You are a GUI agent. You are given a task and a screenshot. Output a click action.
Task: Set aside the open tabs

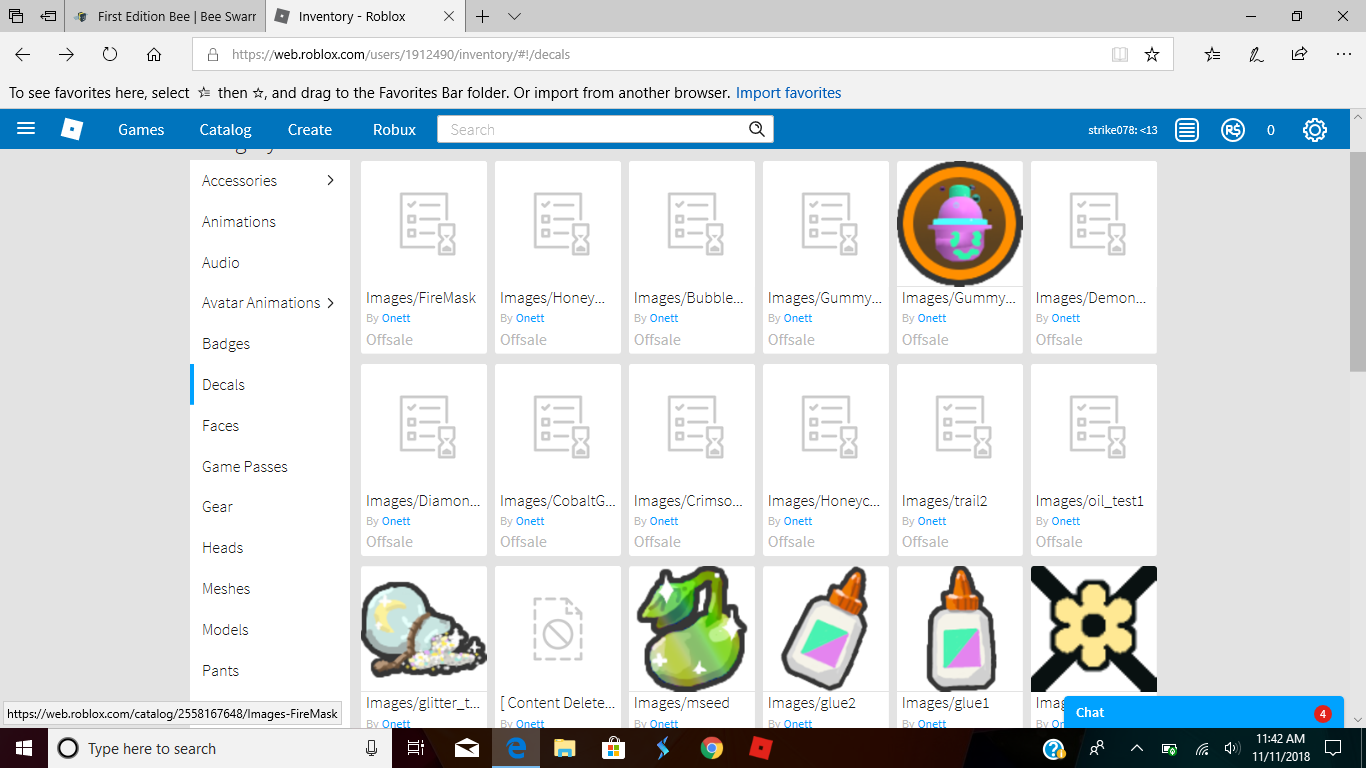click(48, 16)
